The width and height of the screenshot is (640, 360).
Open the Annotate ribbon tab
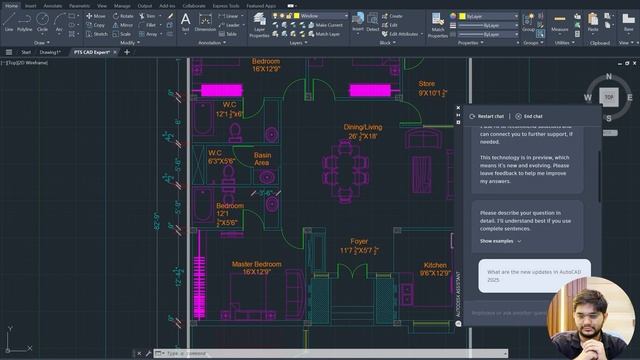(53, 6)
